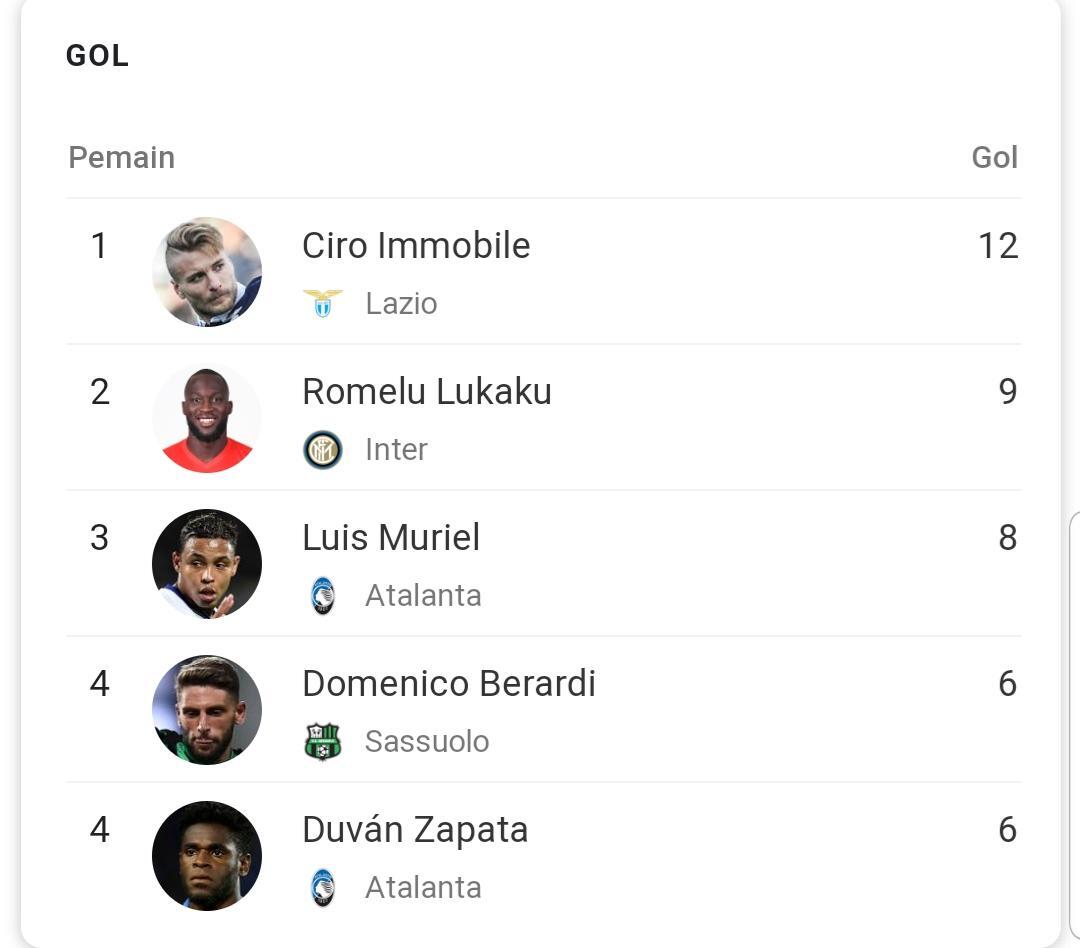The image size is (1080, 948).
Task: Open Luis Muriel's player photo
Action: pyautogui.click(x=207, y=564)
